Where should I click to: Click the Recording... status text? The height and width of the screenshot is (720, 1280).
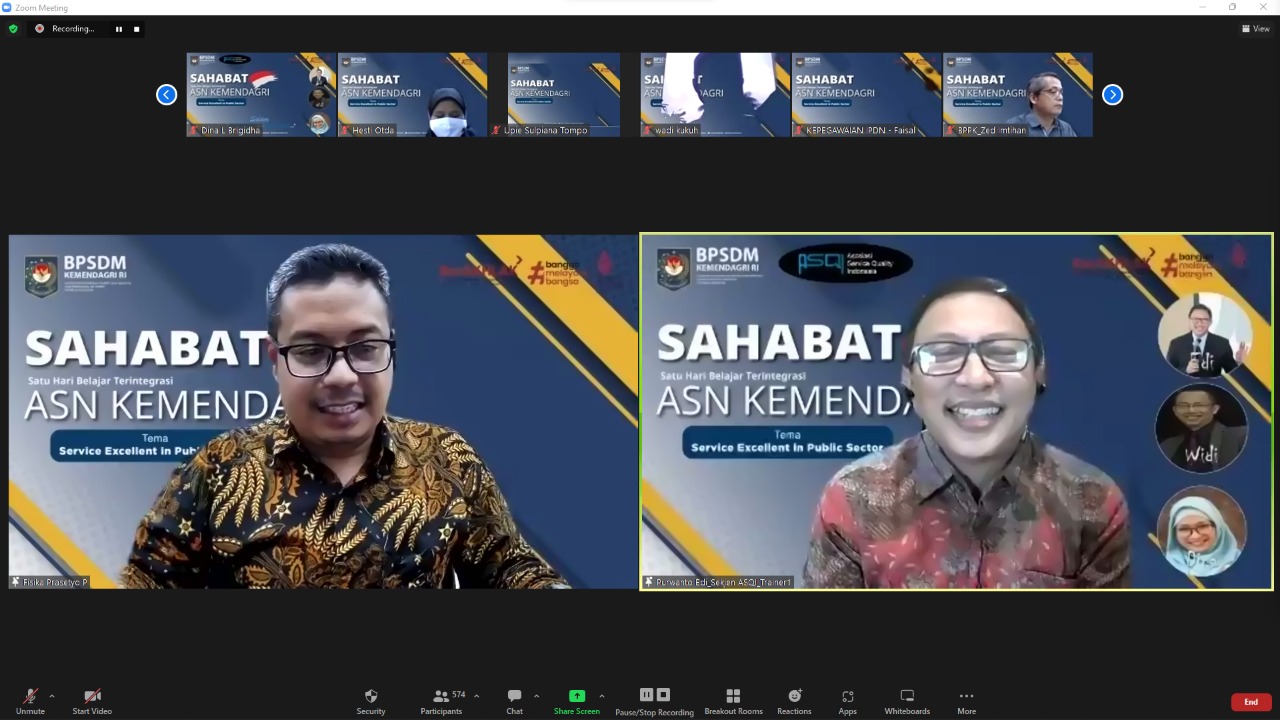coord(73,29)
